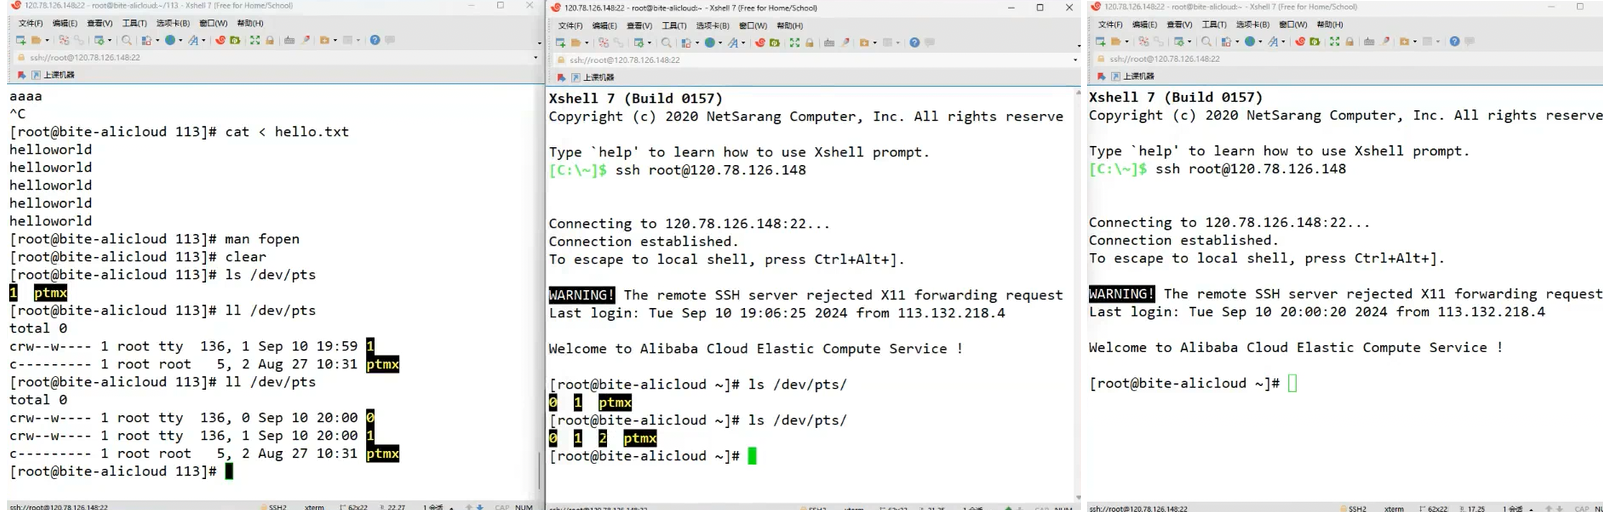The image size is (1604, 523).
Task: Click highlighter pen icon in middle Xshell window
Action: [845, 42]
